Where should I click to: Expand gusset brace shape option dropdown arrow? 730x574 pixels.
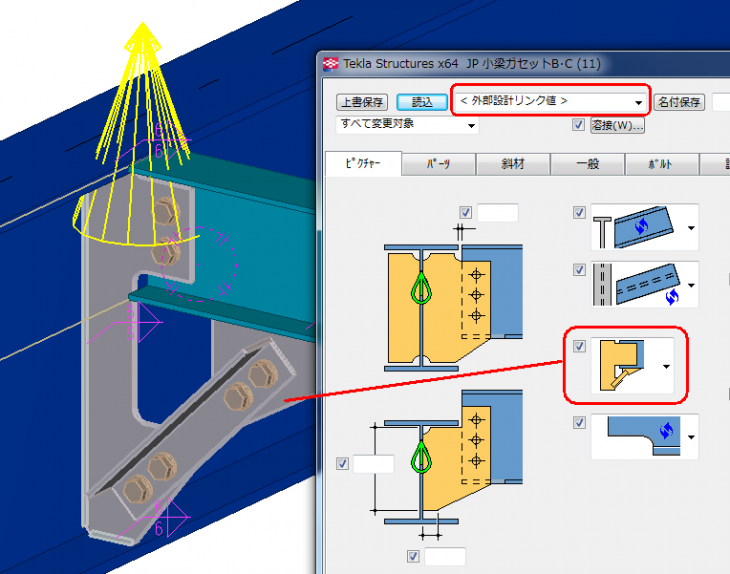point(666,366)
